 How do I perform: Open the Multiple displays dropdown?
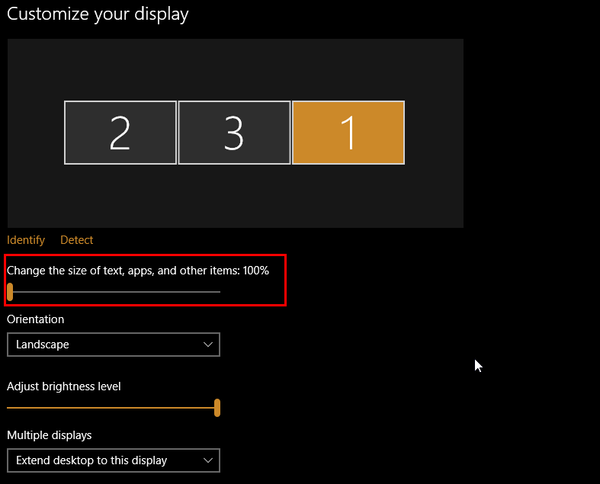[x=113, y=460]
